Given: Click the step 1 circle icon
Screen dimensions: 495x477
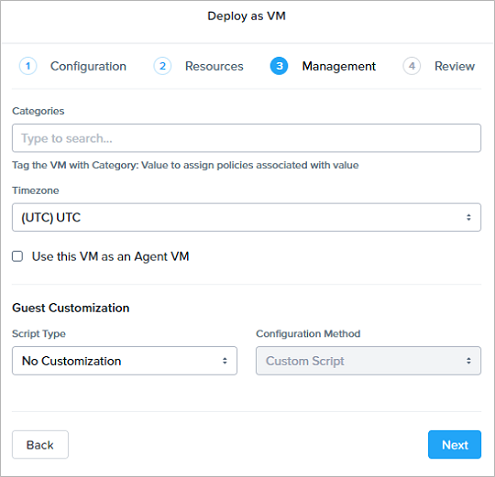Looking at the screenshot, I should coord(28,66).
